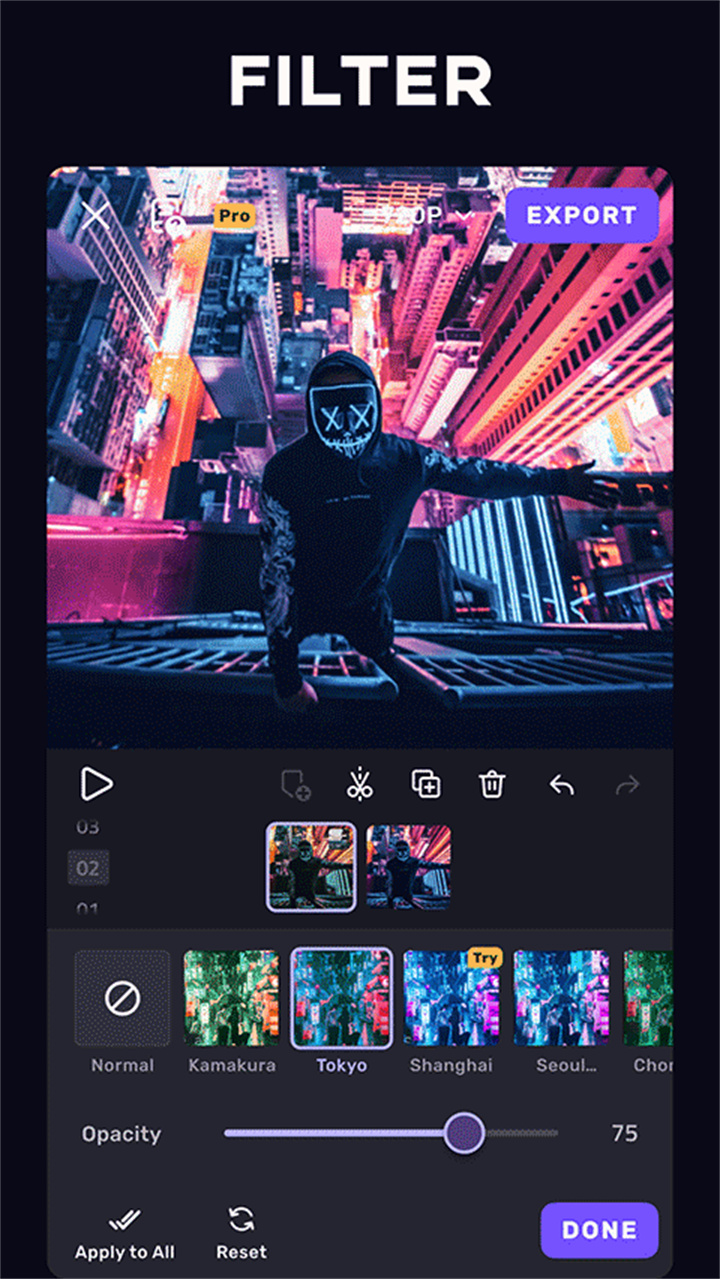Click the add marker icon
Screen dimensions: 720x1279
pos(295,786)
